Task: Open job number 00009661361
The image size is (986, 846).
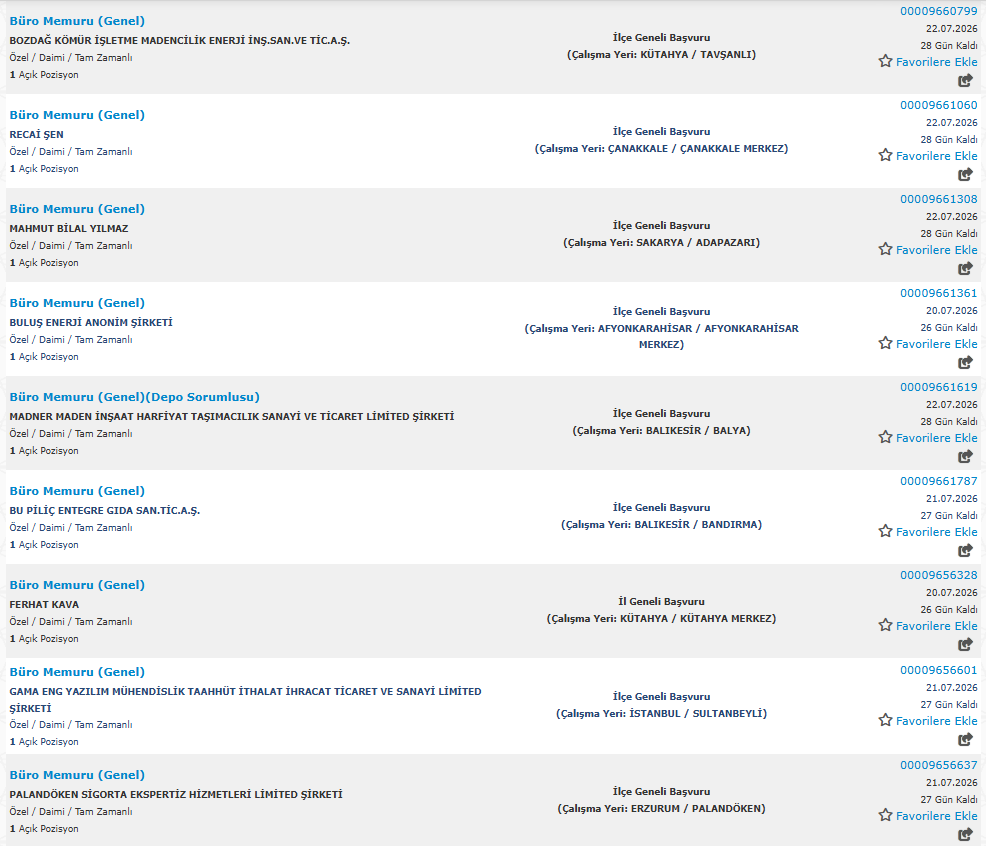Action: point(939,293)
